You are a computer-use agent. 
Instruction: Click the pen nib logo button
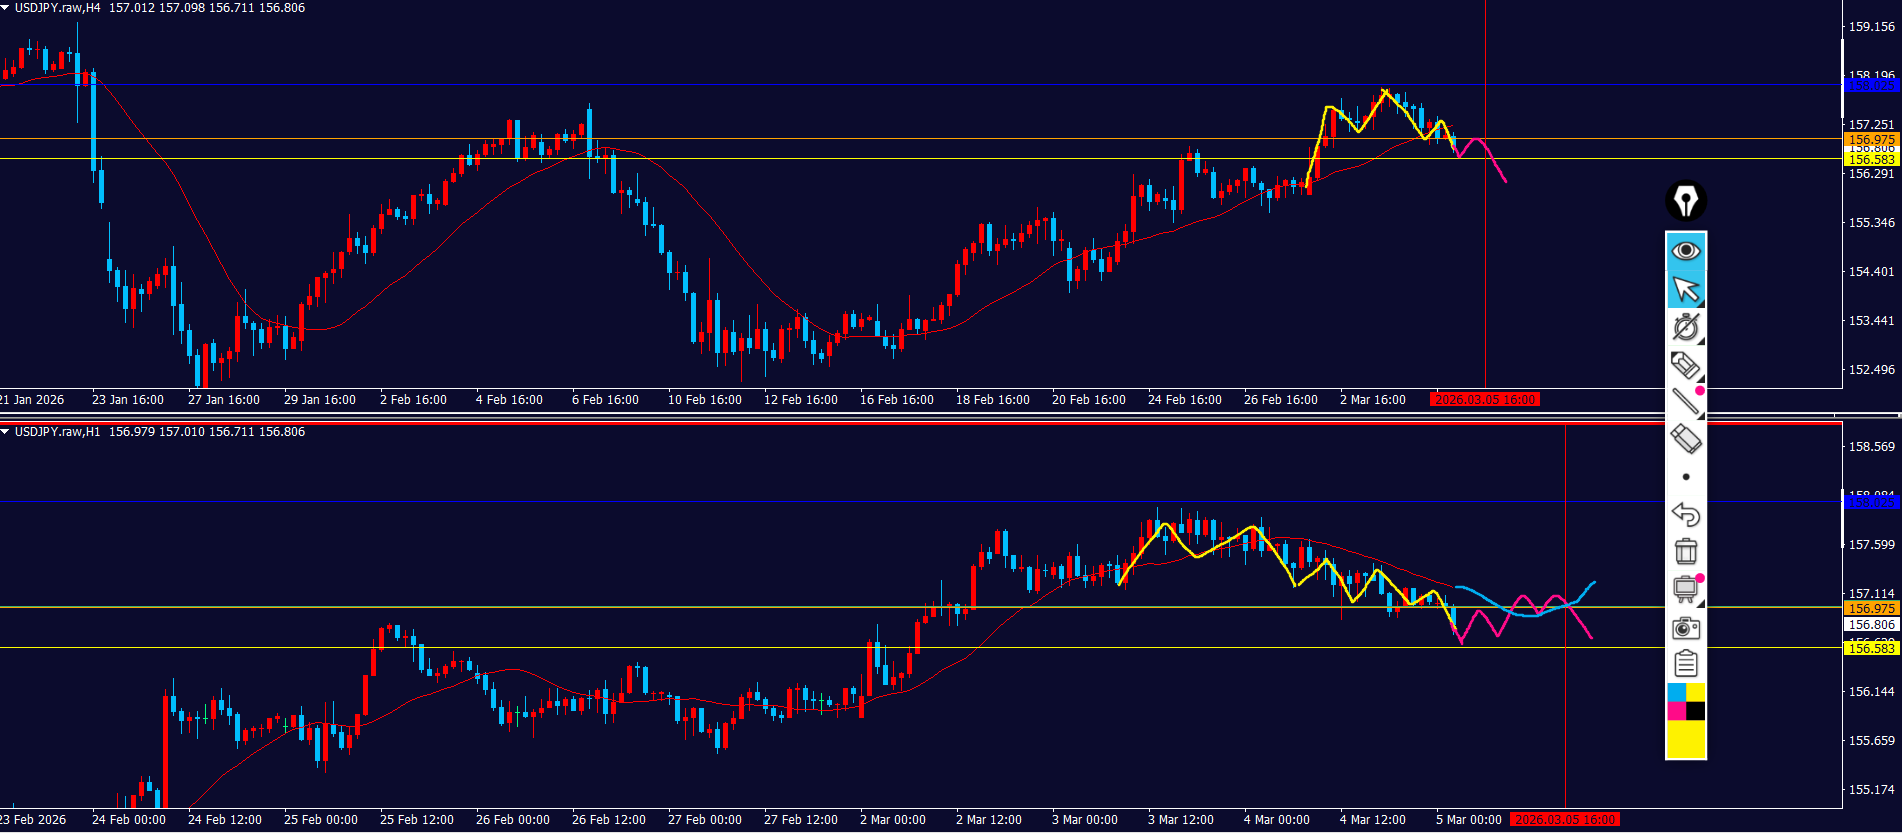pyautogui.click(x=1686, y=201)
